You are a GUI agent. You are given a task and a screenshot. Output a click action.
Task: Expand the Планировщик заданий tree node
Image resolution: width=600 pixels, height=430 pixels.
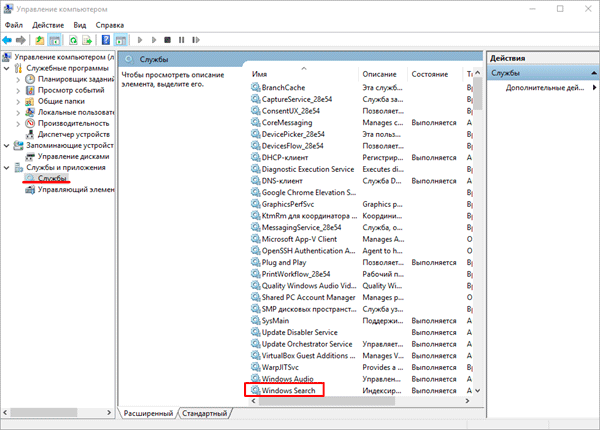(20, 79)
